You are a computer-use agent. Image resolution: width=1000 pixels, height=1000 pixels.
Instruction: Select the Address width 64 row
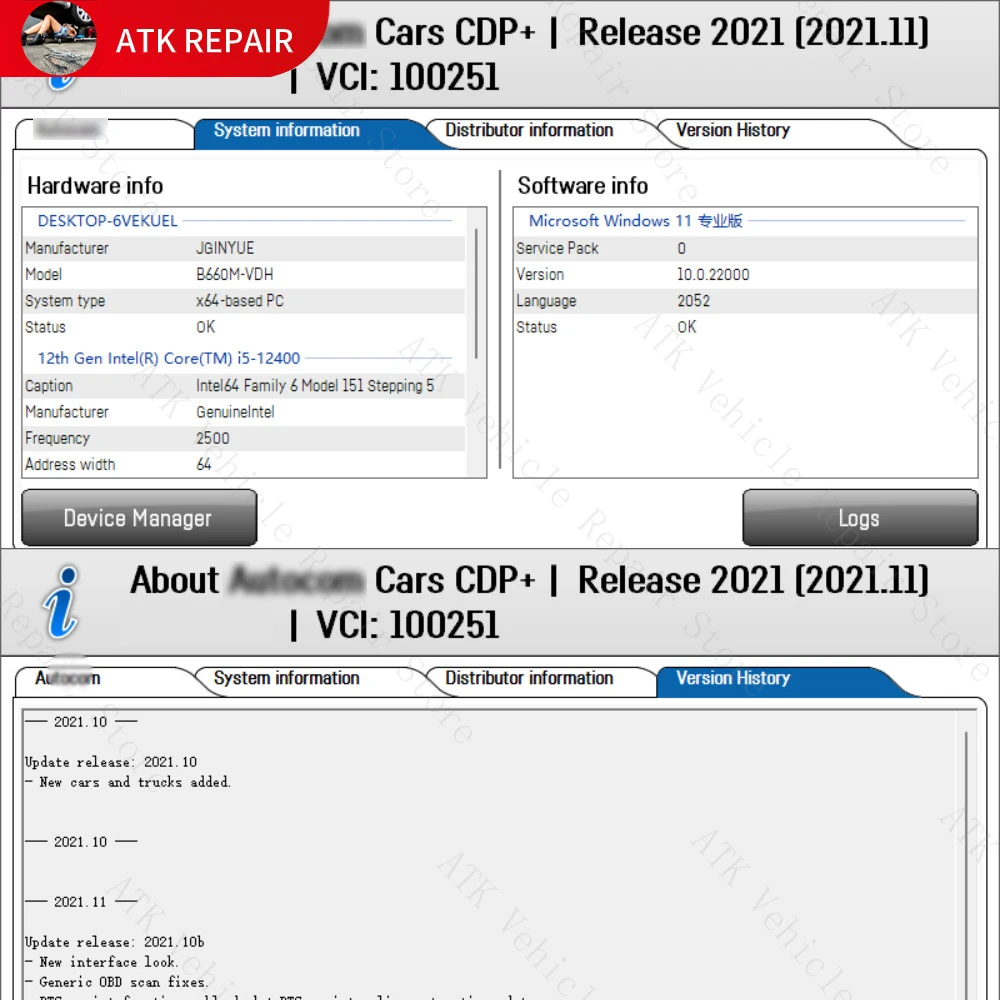(245, 465)
